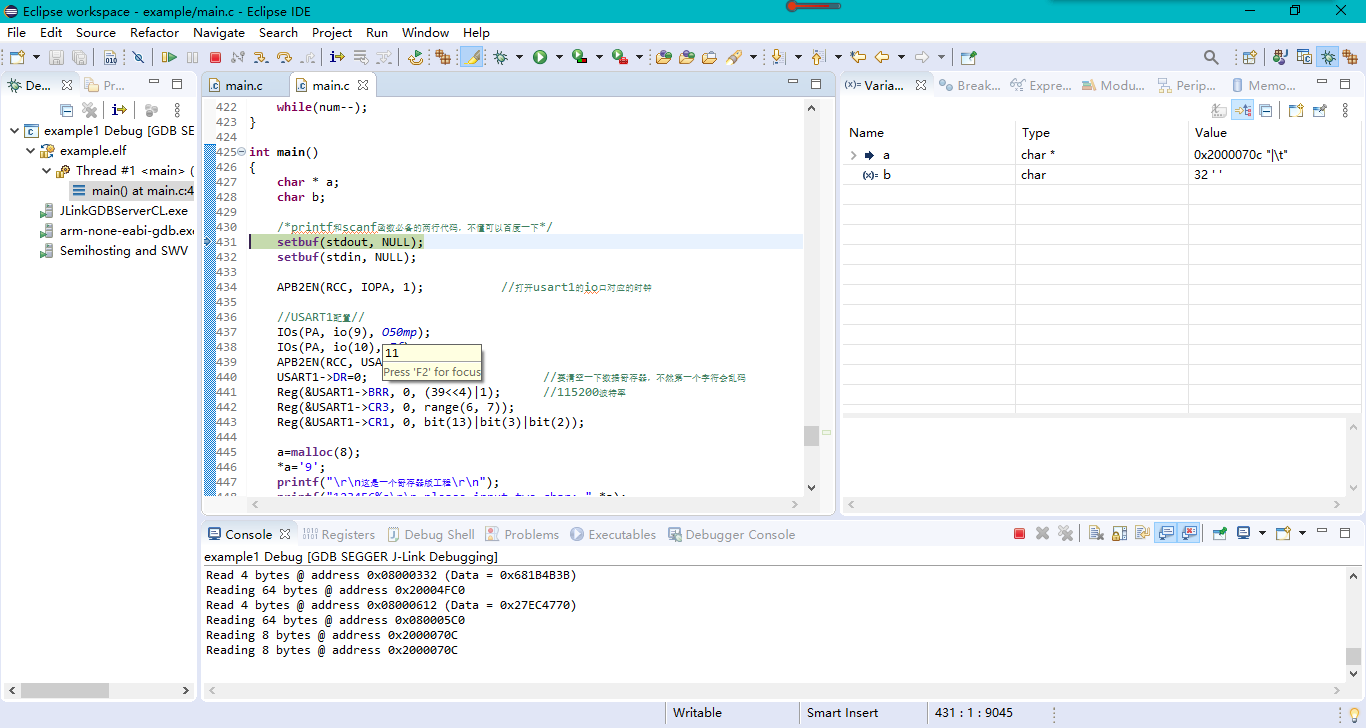Select the main() at main.c stack frame
This screenshot has width=1366, height=728.
133,191
